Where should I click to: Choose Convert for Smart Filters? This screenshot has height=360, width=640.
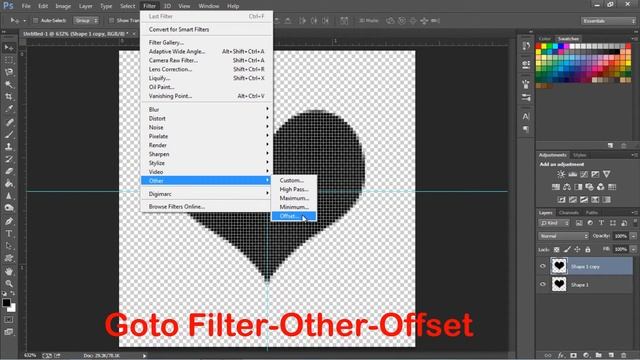207,29
